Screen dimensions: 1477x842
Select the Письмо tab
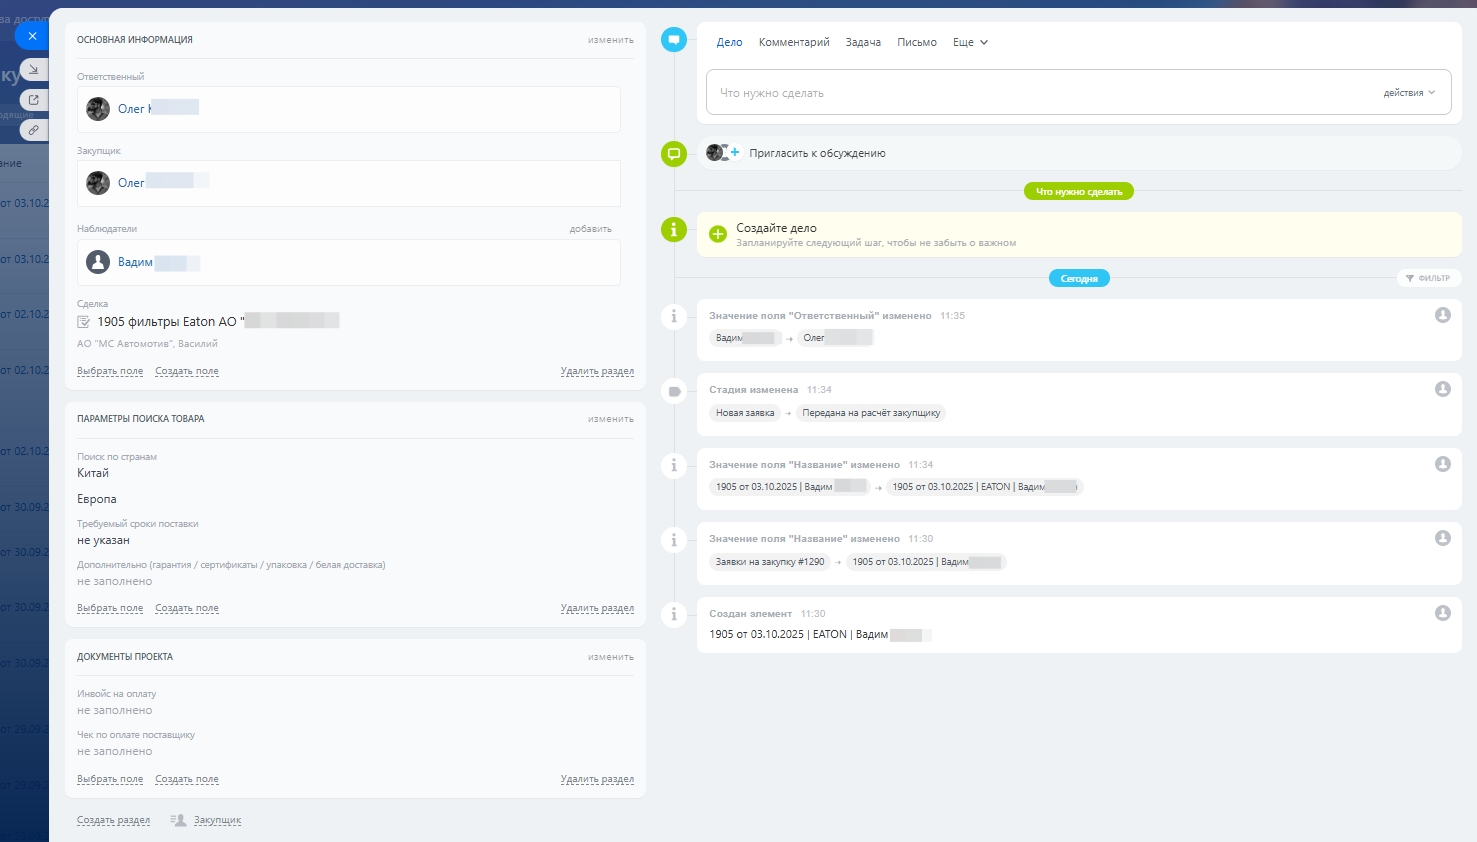pyautogui.click(x=916, y=42)
